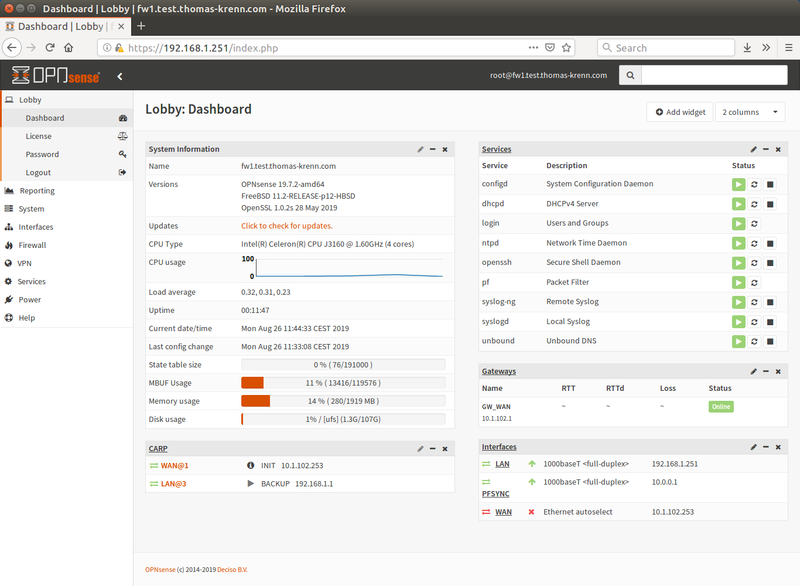Expand the System menu
The height and width of the screenshot is (586, 800).
pos(66,209)
